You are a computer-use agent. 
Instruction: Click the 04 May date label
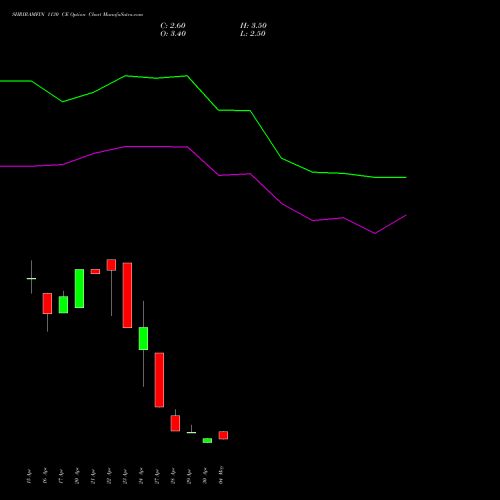click(221, 475)
